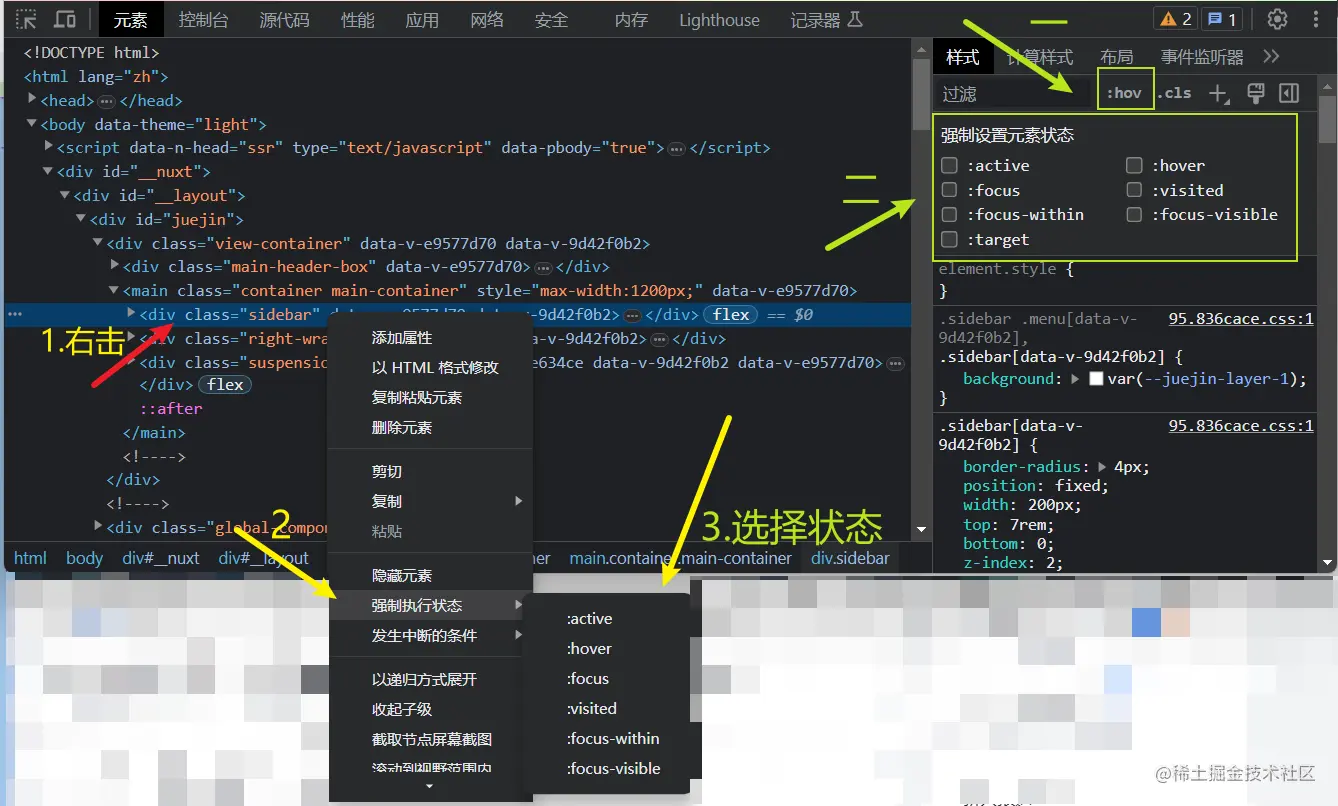The image size is (1338, 806).
Task: Open first 95.836cace.css:1 source link
Action: pos(1240,319)
